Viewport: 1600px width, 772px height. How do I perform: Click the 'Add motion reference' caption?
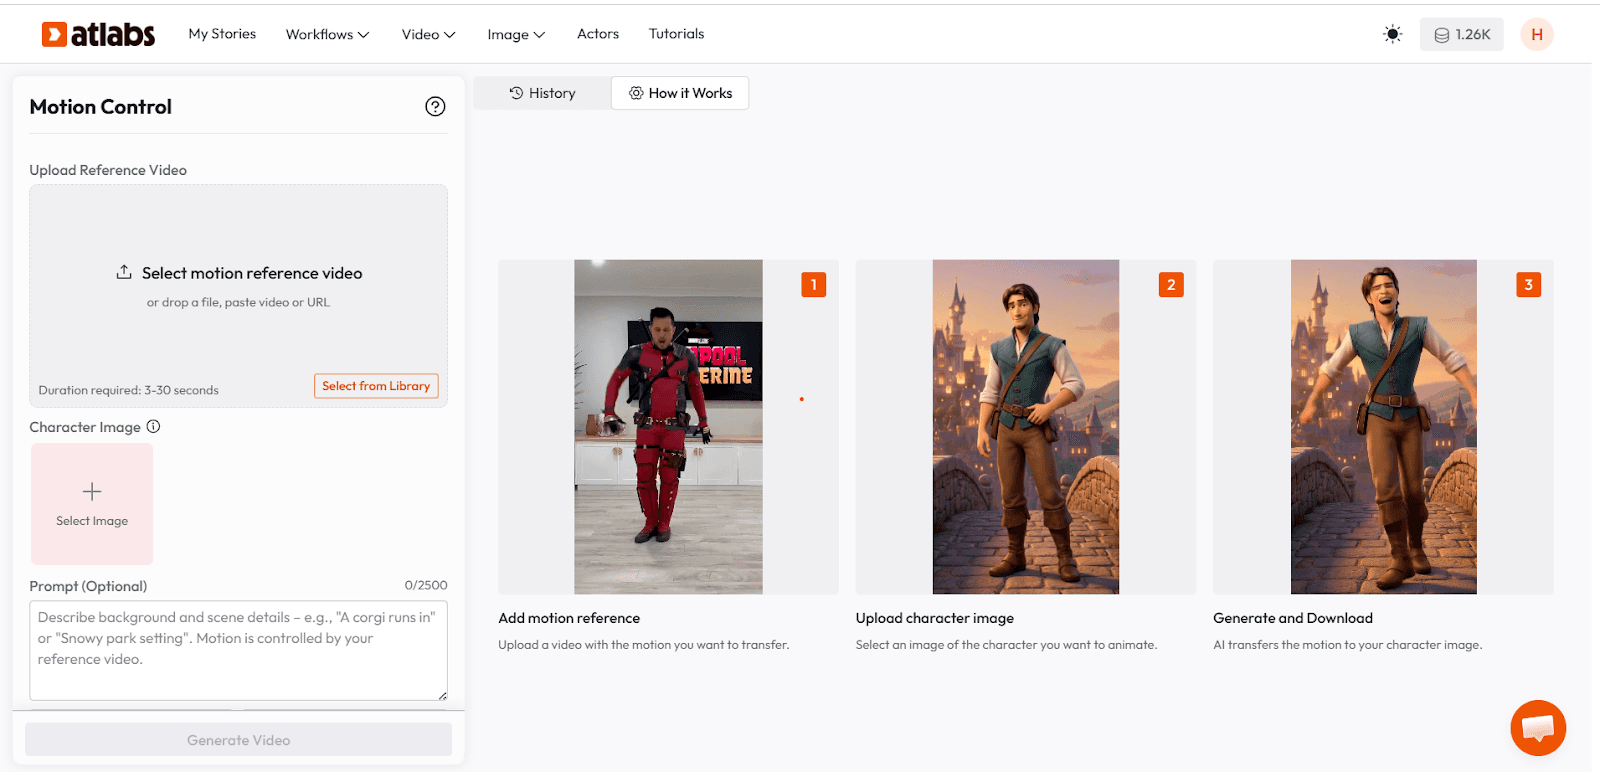[569, 618]
